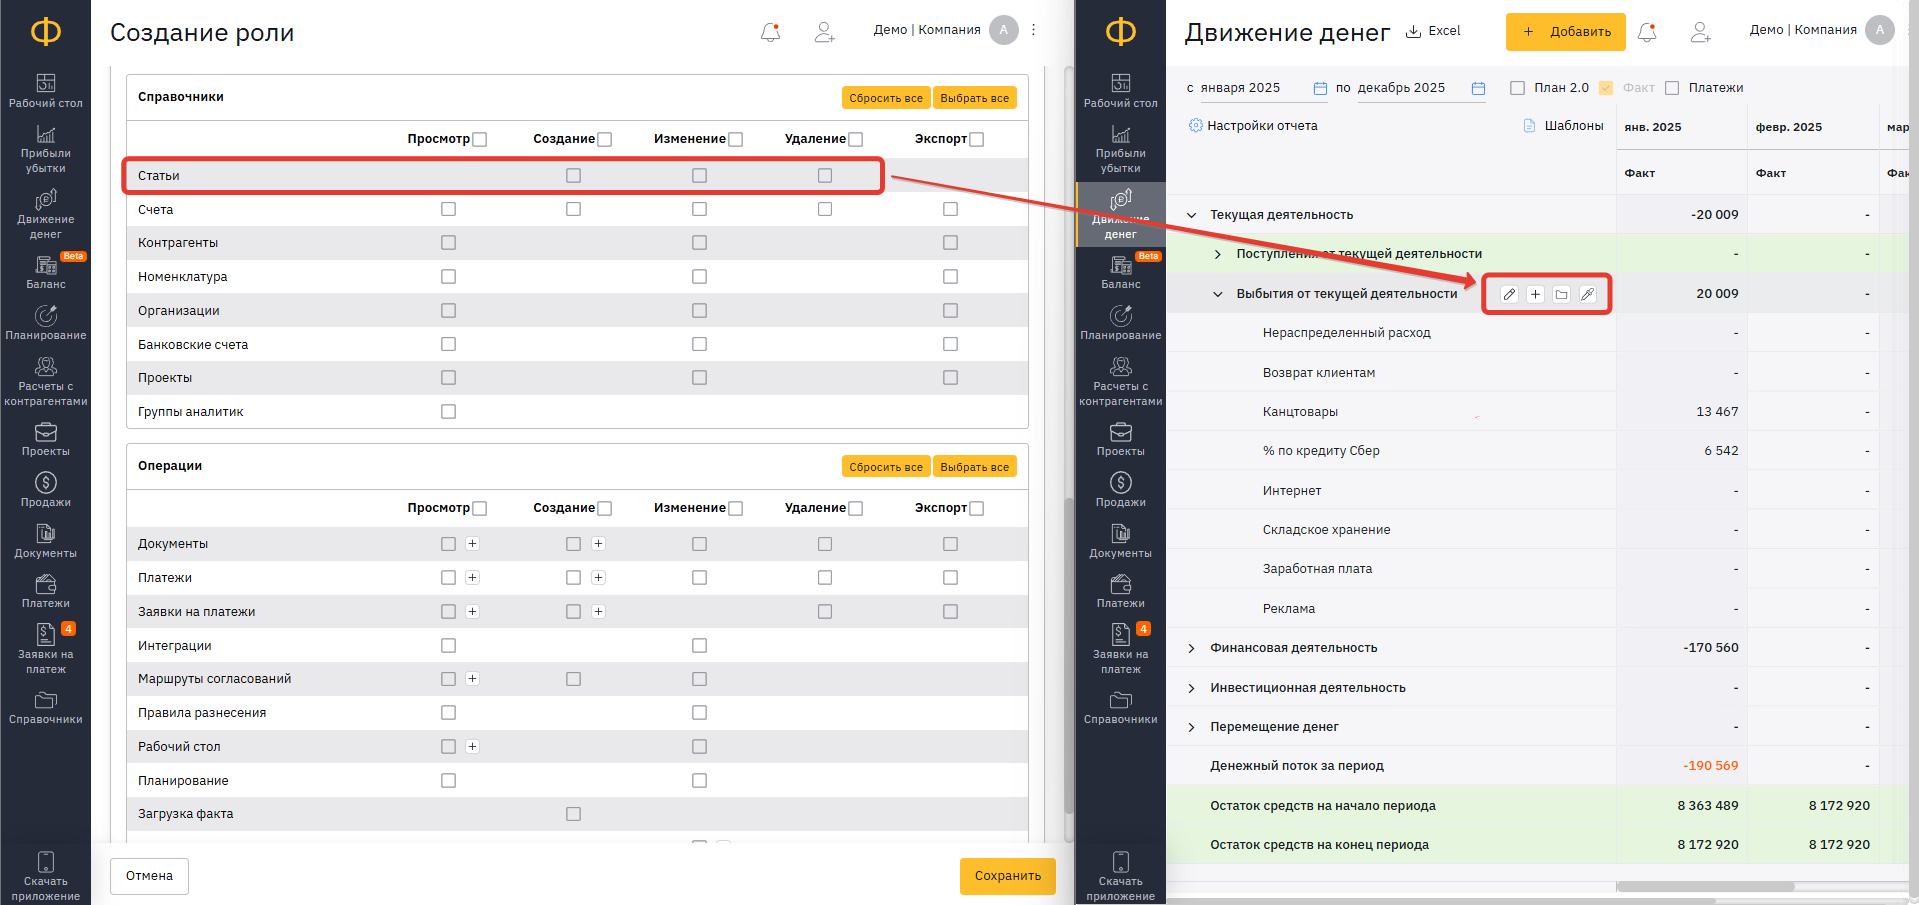
Task: Expand Финансовая деятельность row
Action: coord(1191,648)
